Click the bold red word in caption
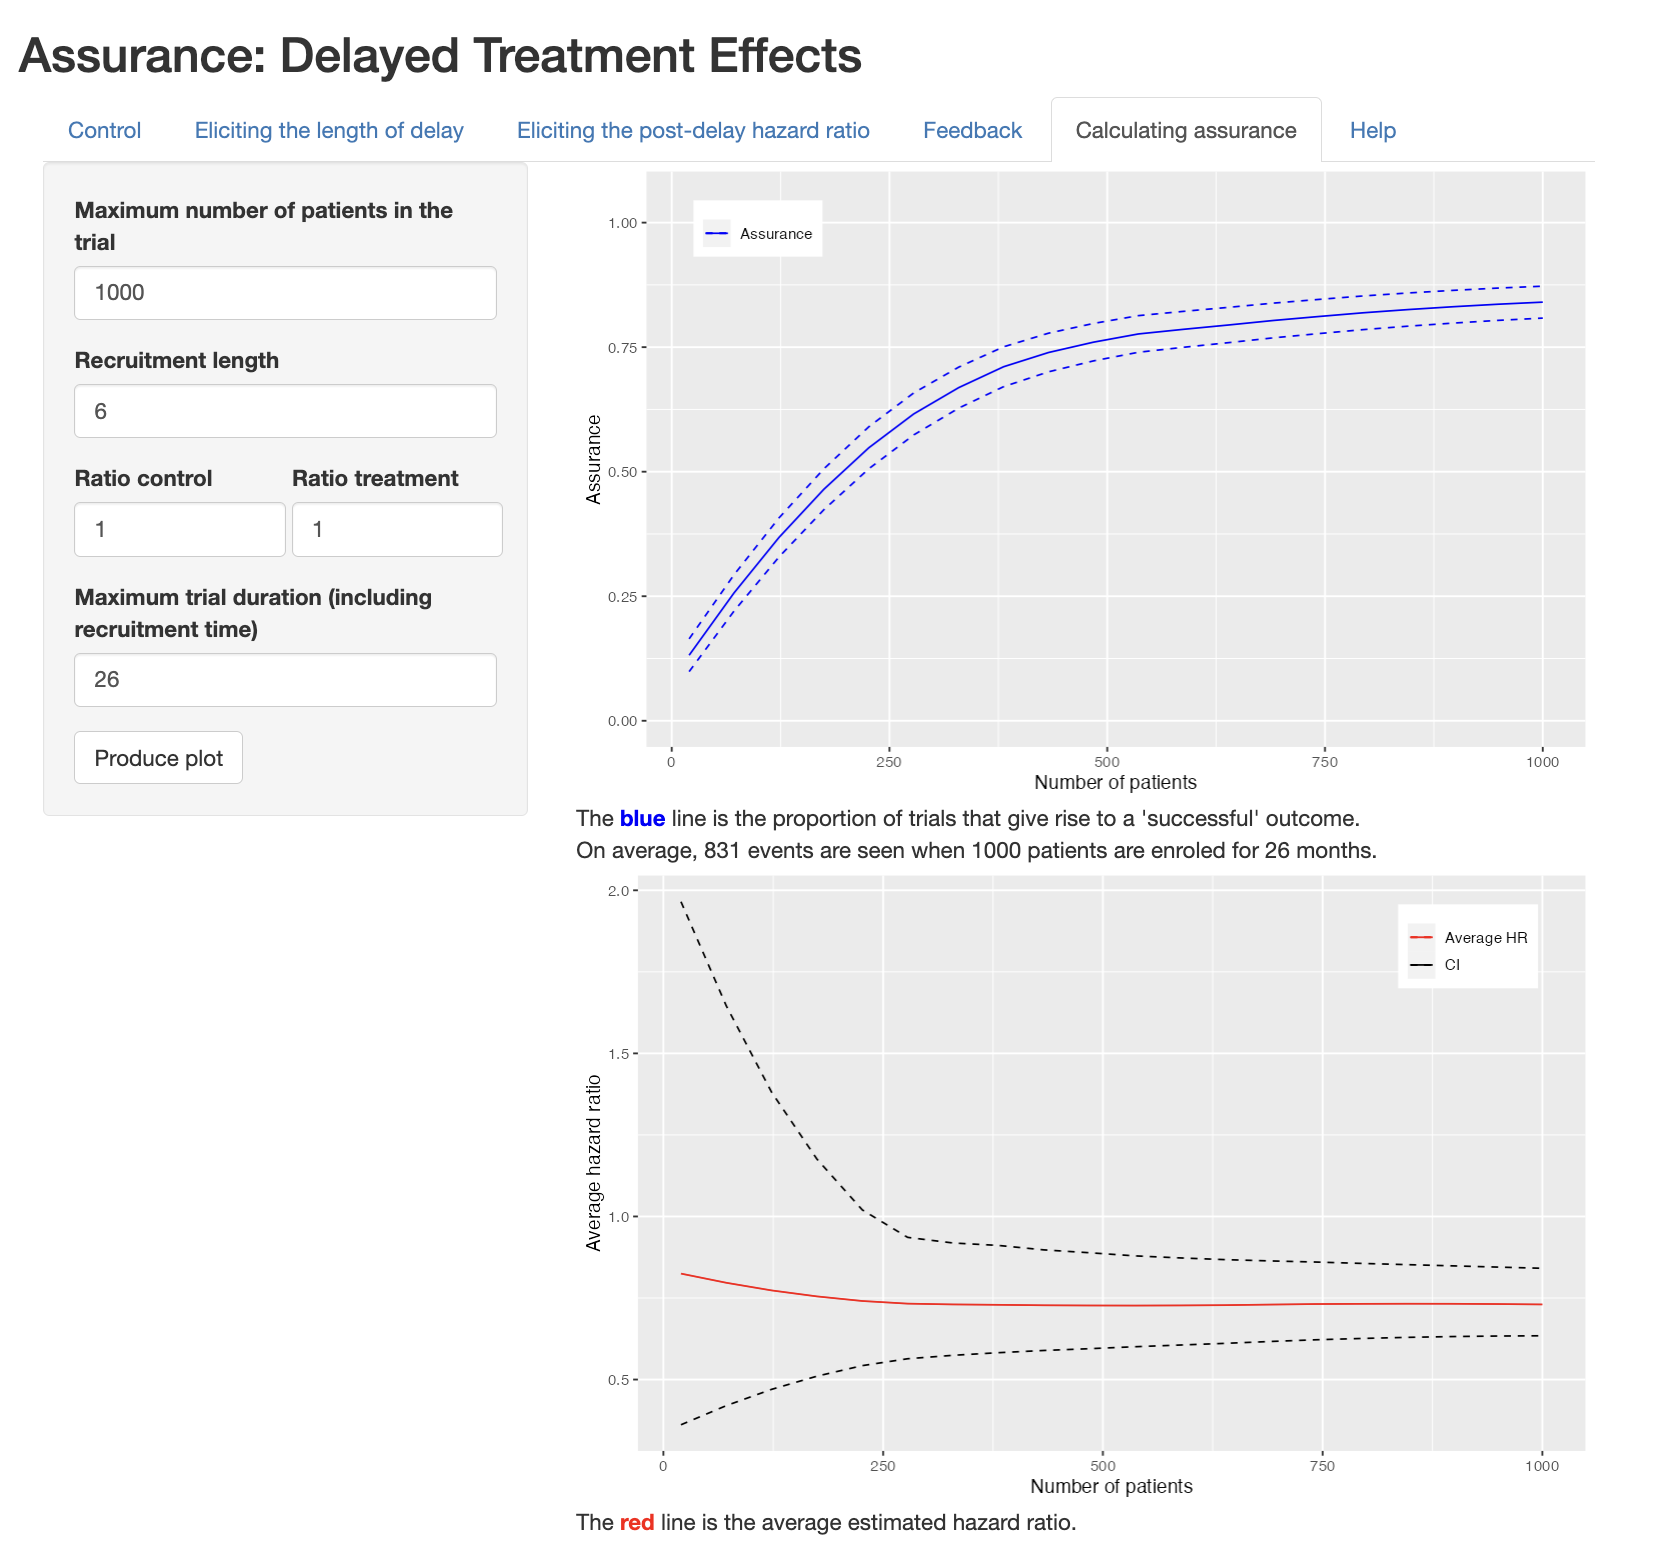The width and height of the screenshot is (1665, 1555). (637, 1522)
